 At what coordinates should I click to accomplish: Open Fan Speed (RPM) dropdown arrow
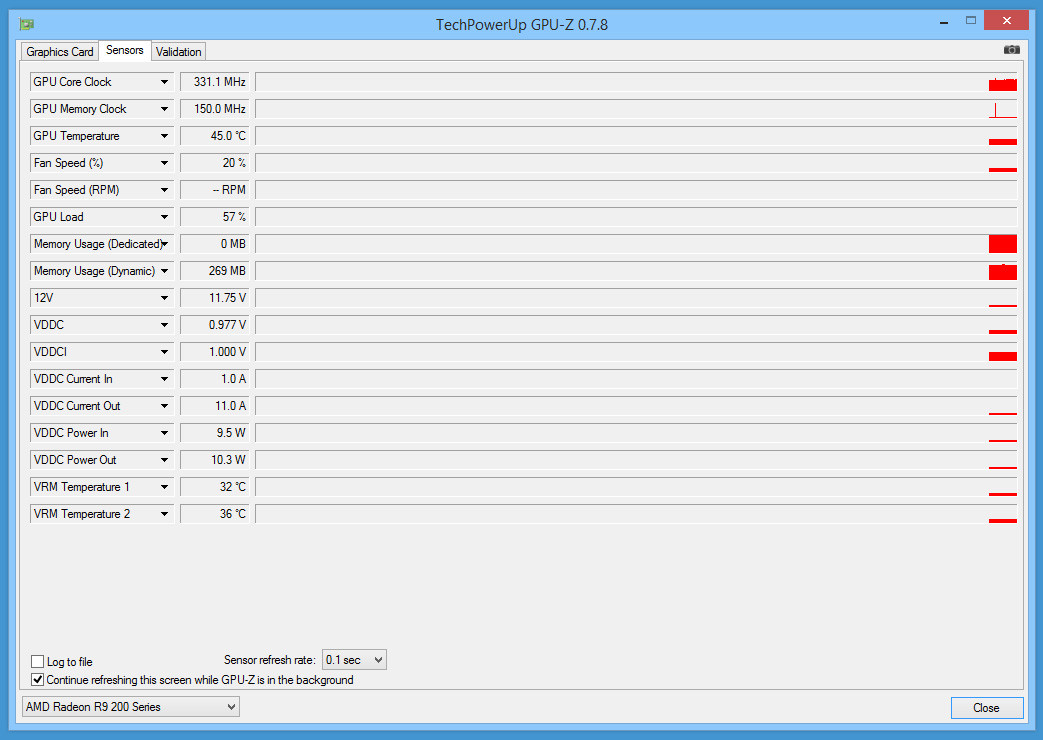point(164,190)
